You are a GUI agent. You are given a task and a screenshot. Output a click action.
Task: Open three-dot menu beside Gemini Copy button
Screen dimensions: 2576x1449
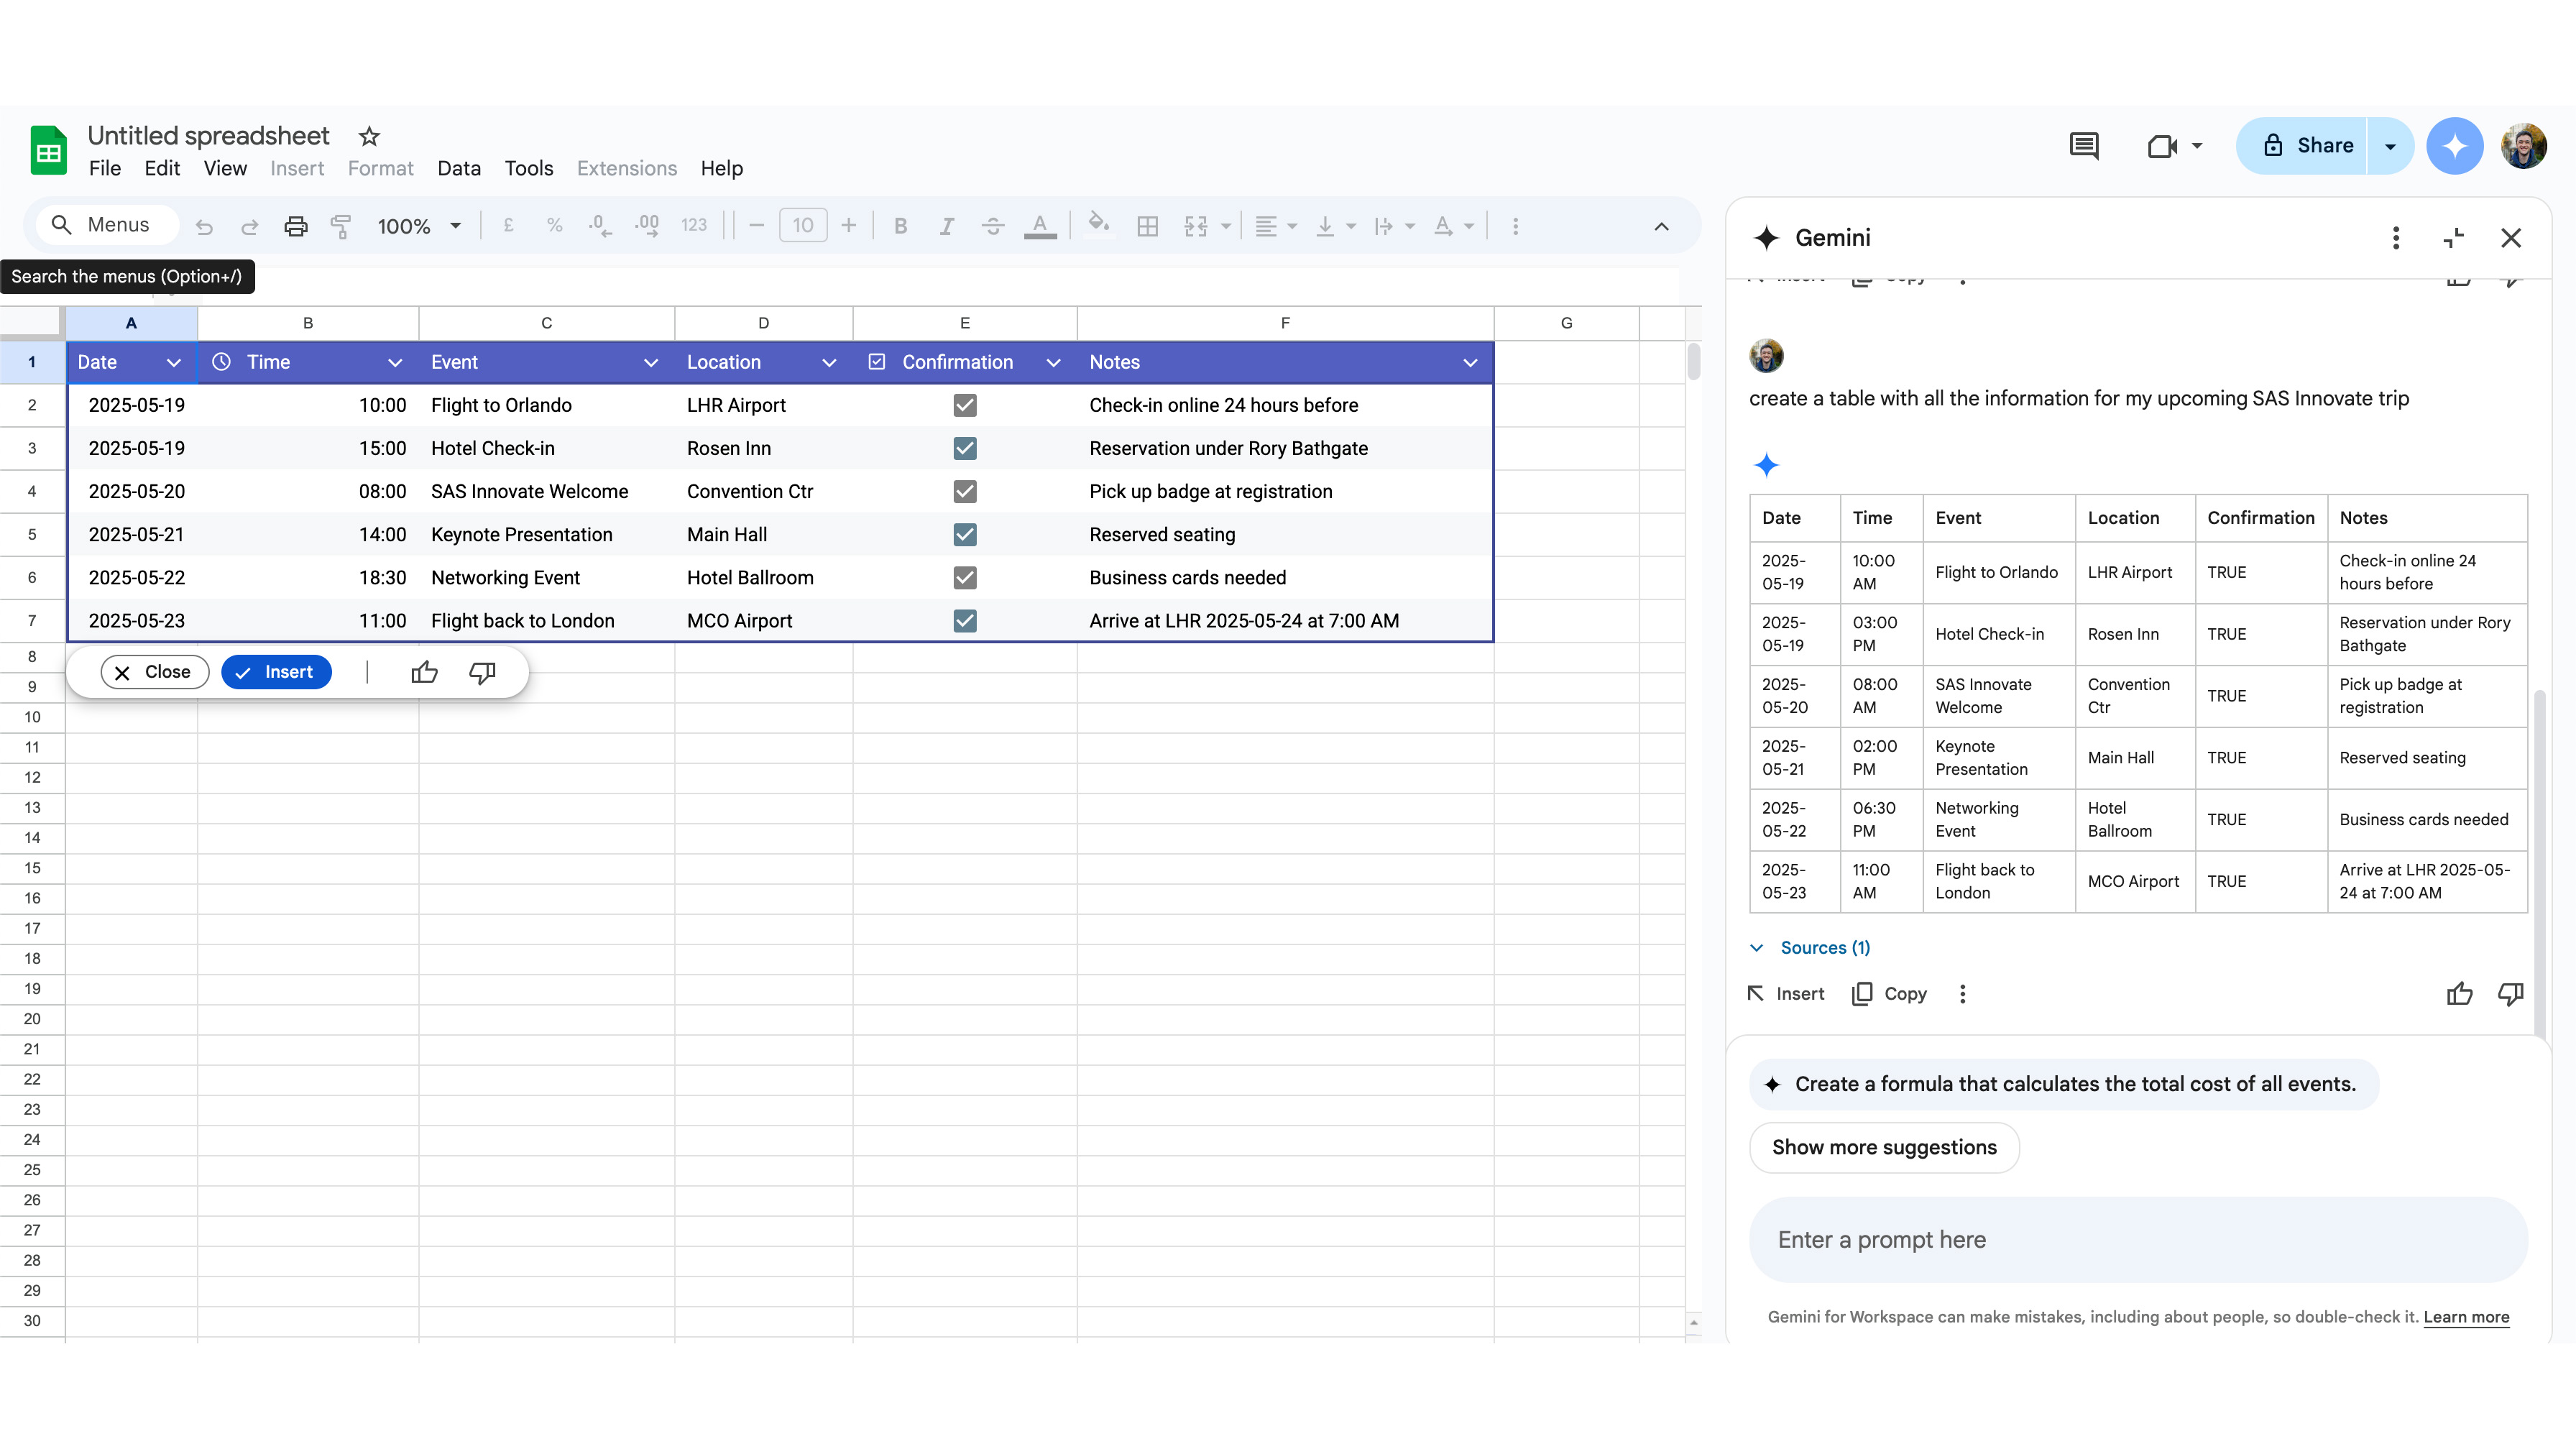[1963, 994]
